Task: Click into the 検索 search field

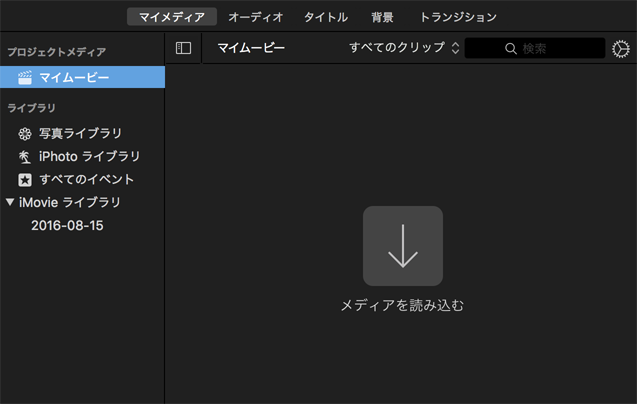Action: pyautogui.click(x=535, y=48)
